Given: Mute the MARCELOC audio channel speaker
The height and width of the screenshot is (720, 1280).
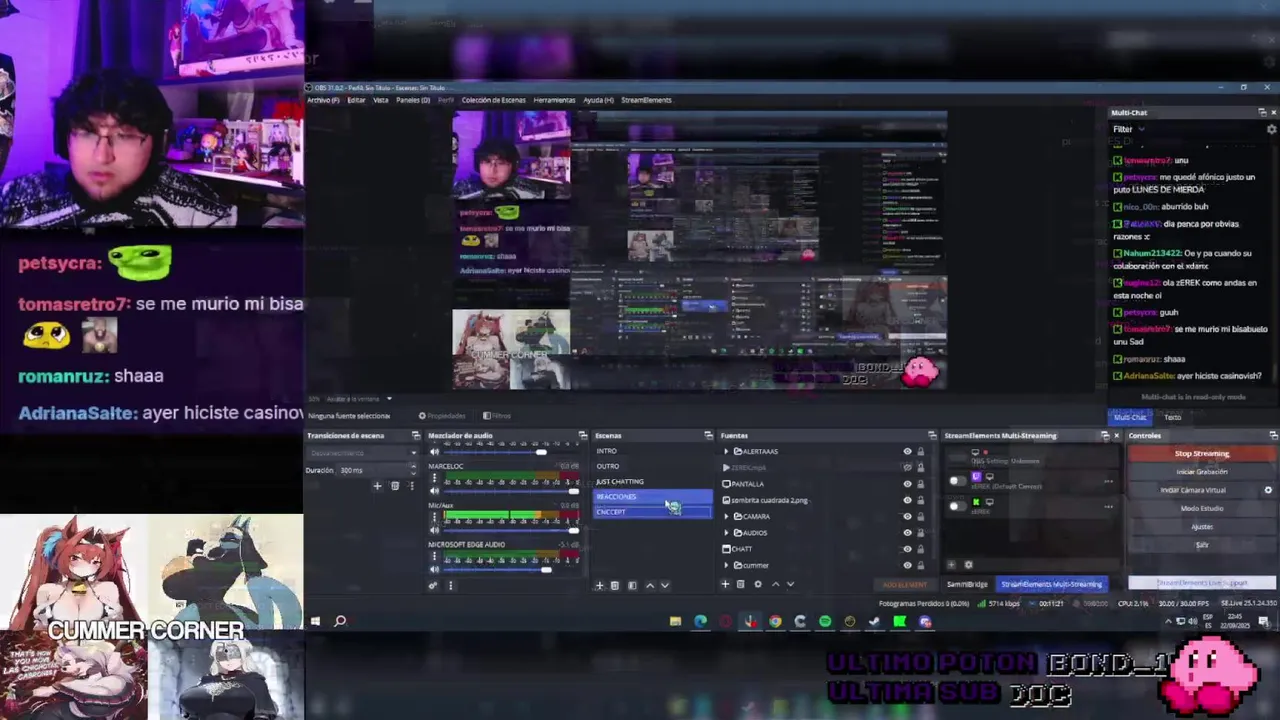Looking at the screenshot, I should pyautogui.click(x=434, y=491).
